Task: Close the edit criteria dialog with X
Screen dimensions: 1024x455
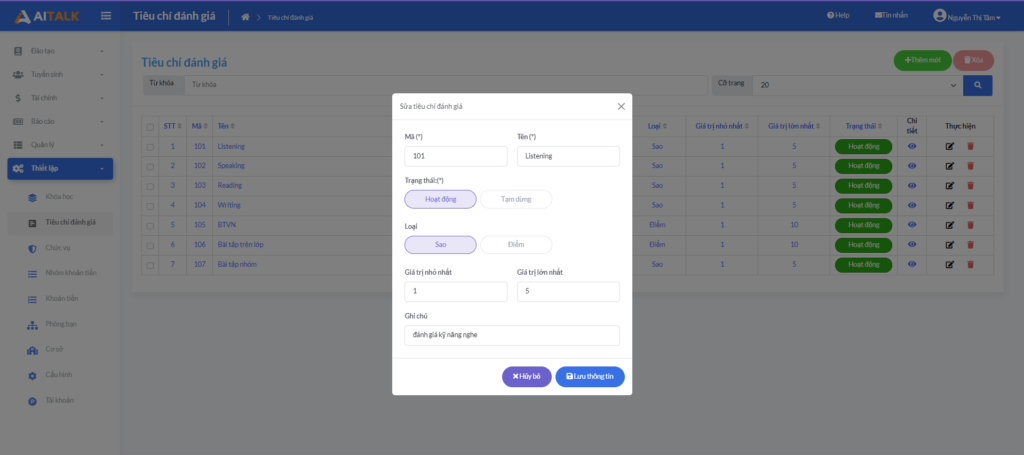Action: (x=621, y=106)
